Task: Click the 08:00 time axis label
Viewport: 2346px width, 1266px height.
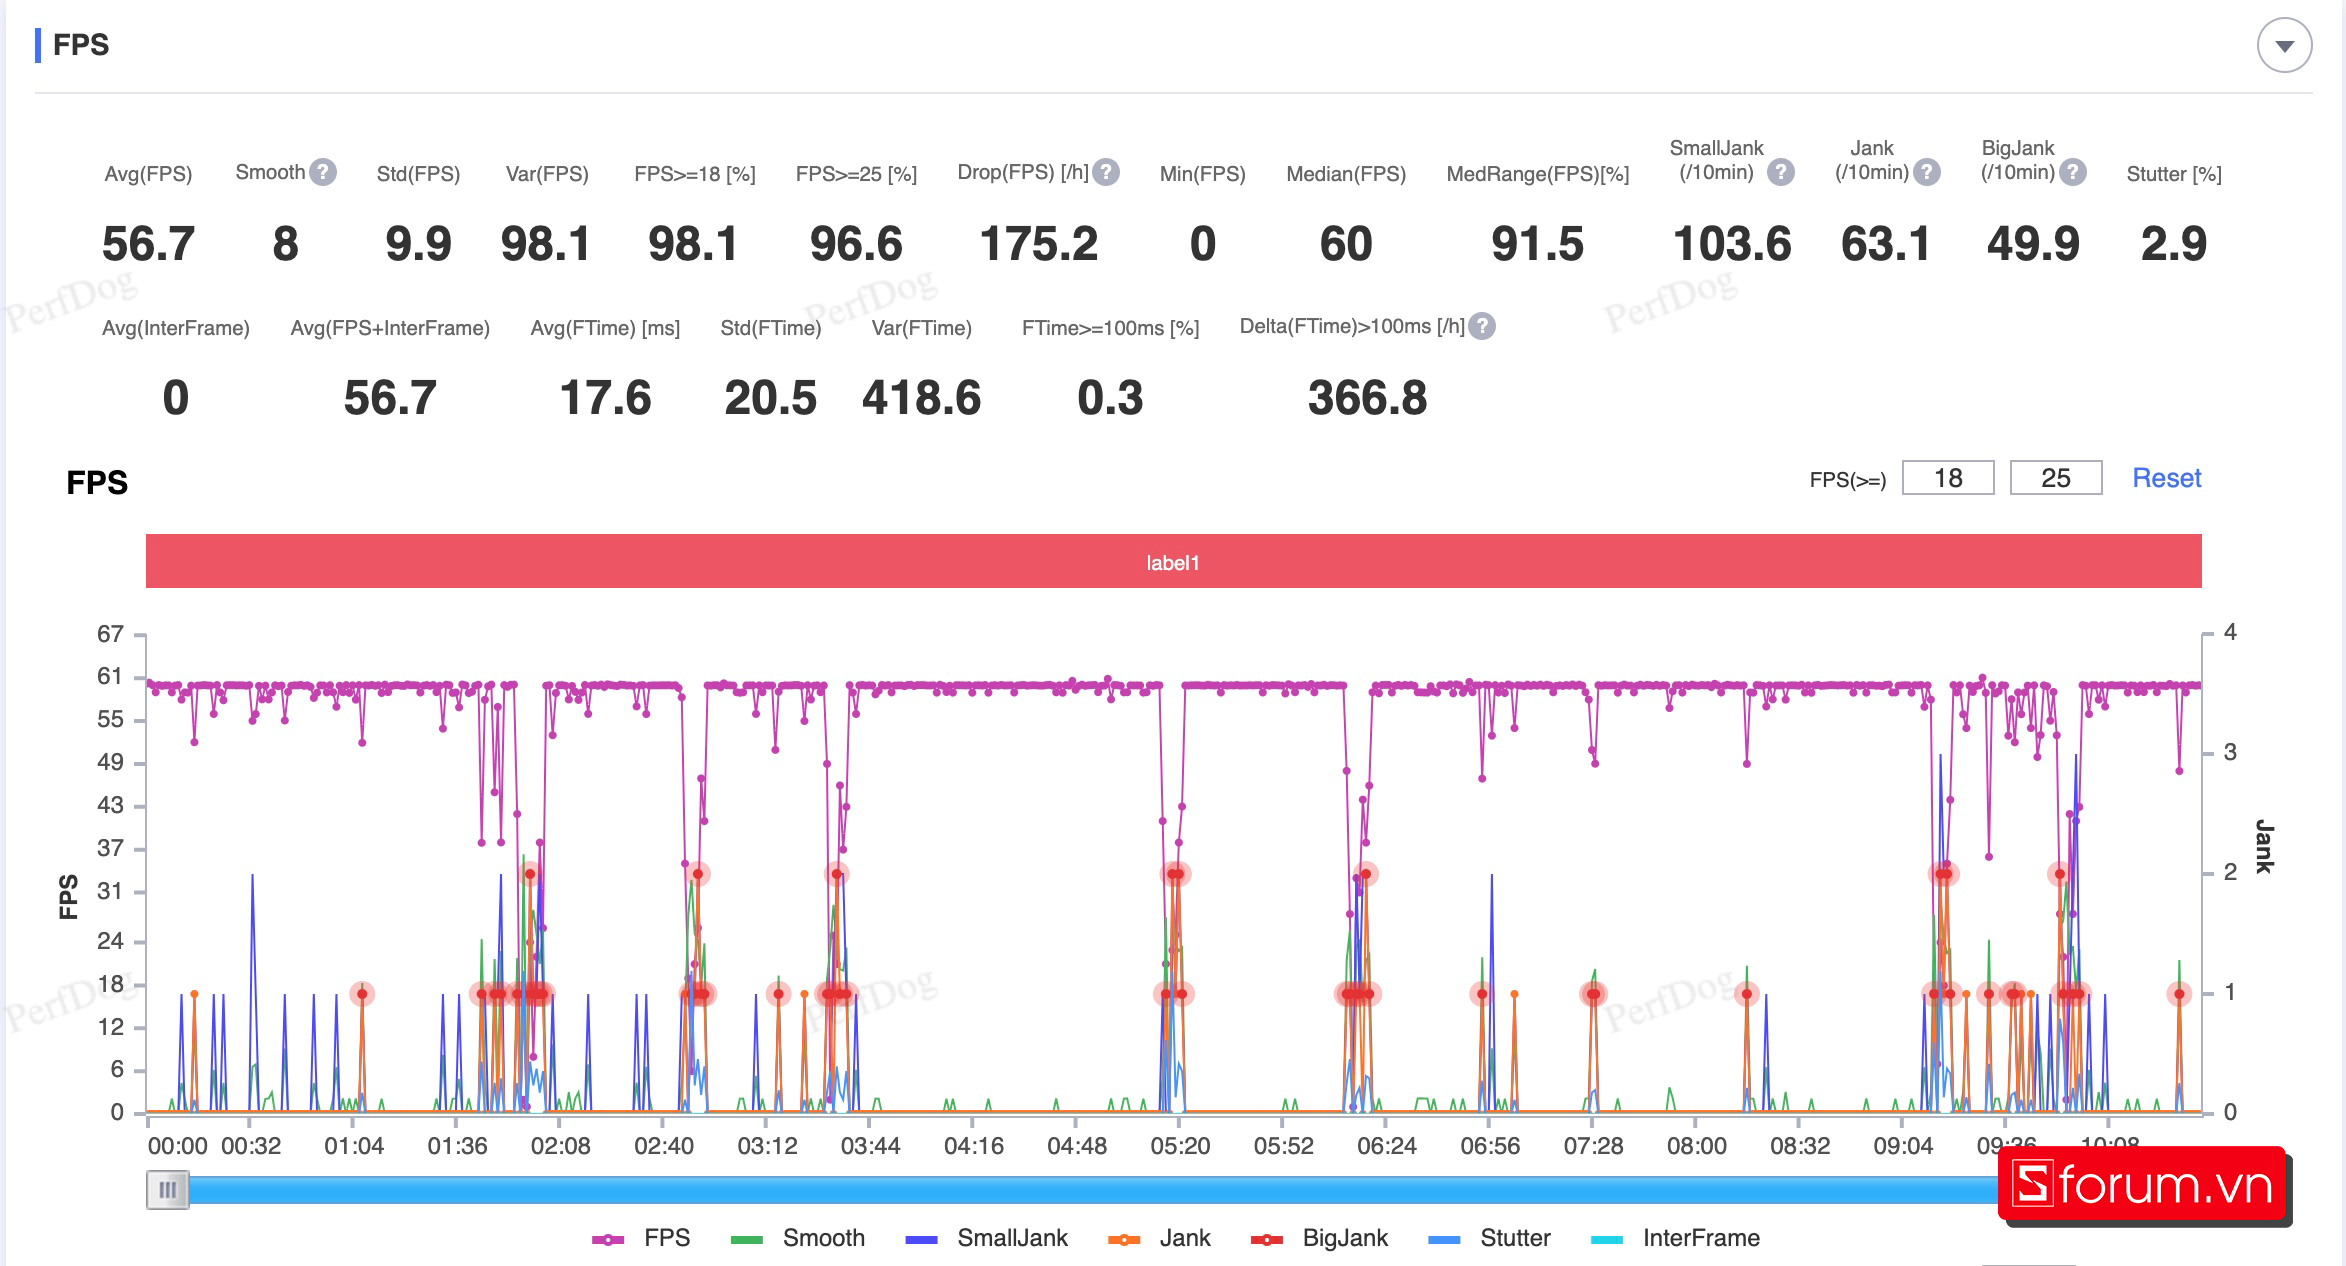Action: [1697, 1146]
